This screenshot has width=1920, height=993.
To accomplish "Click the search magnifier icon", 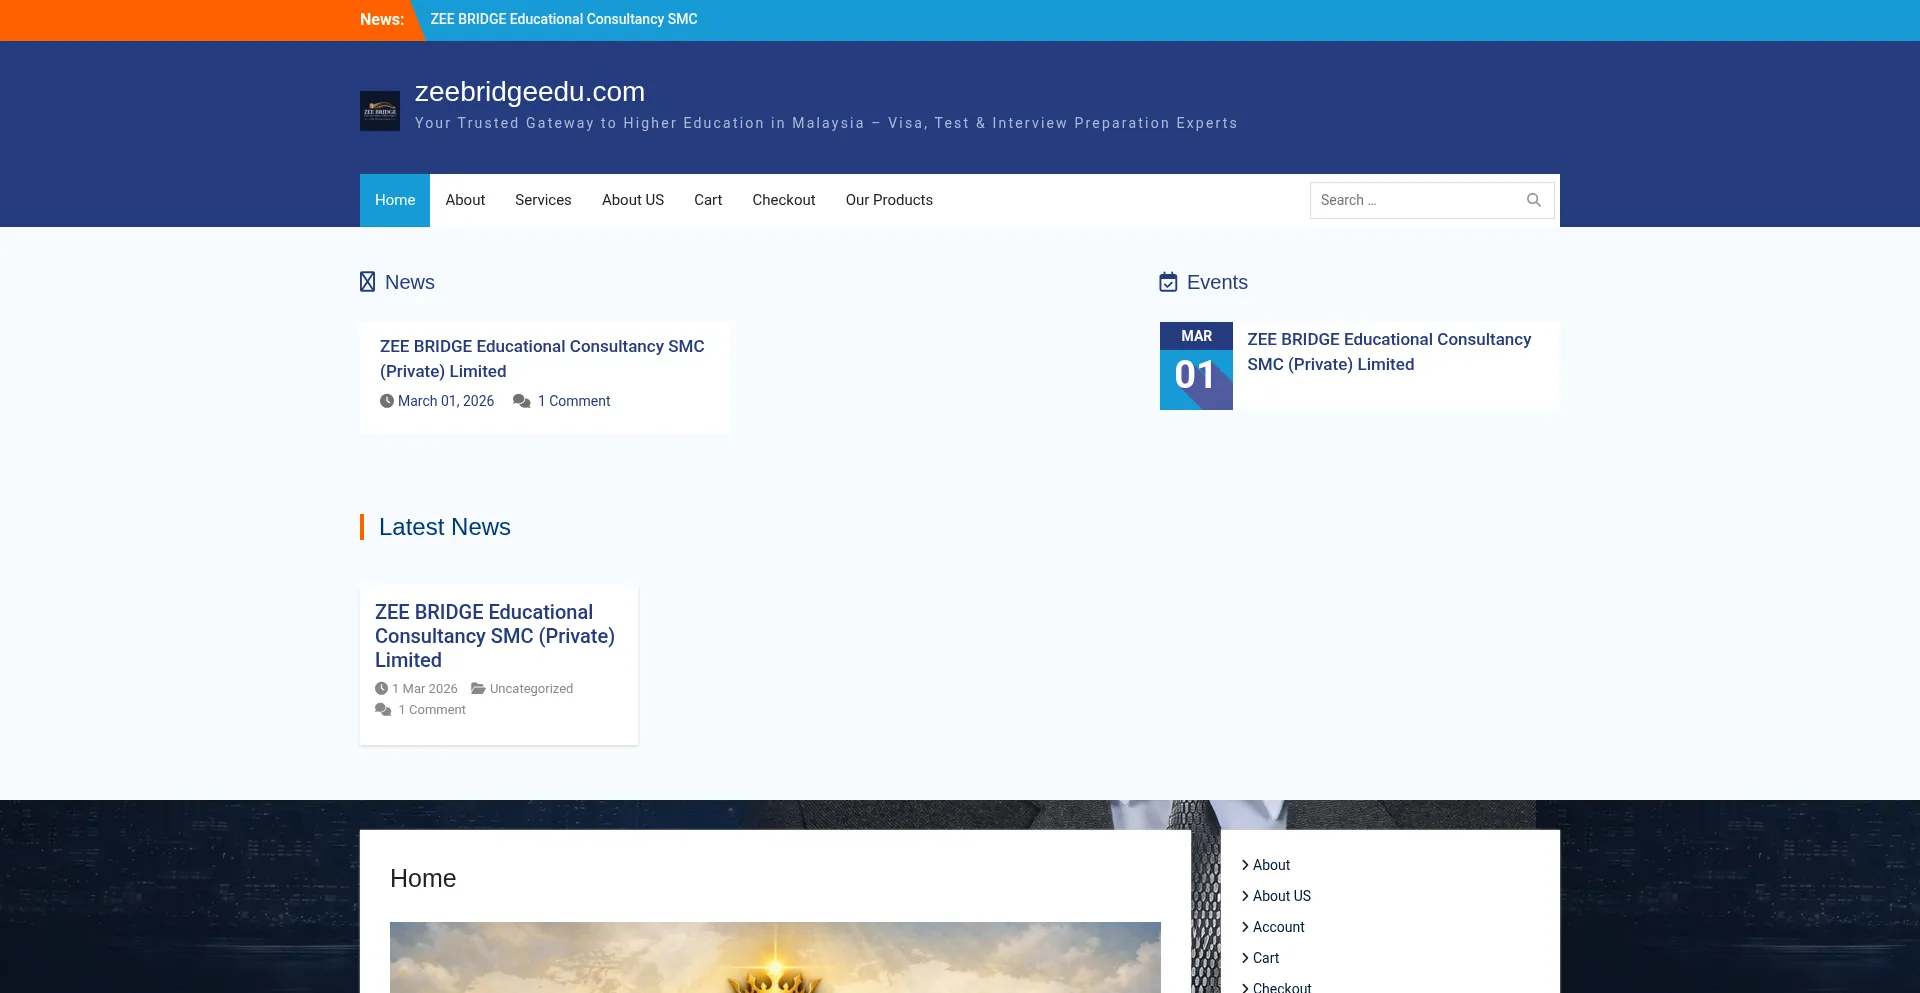I will (x=1533, y=200).
